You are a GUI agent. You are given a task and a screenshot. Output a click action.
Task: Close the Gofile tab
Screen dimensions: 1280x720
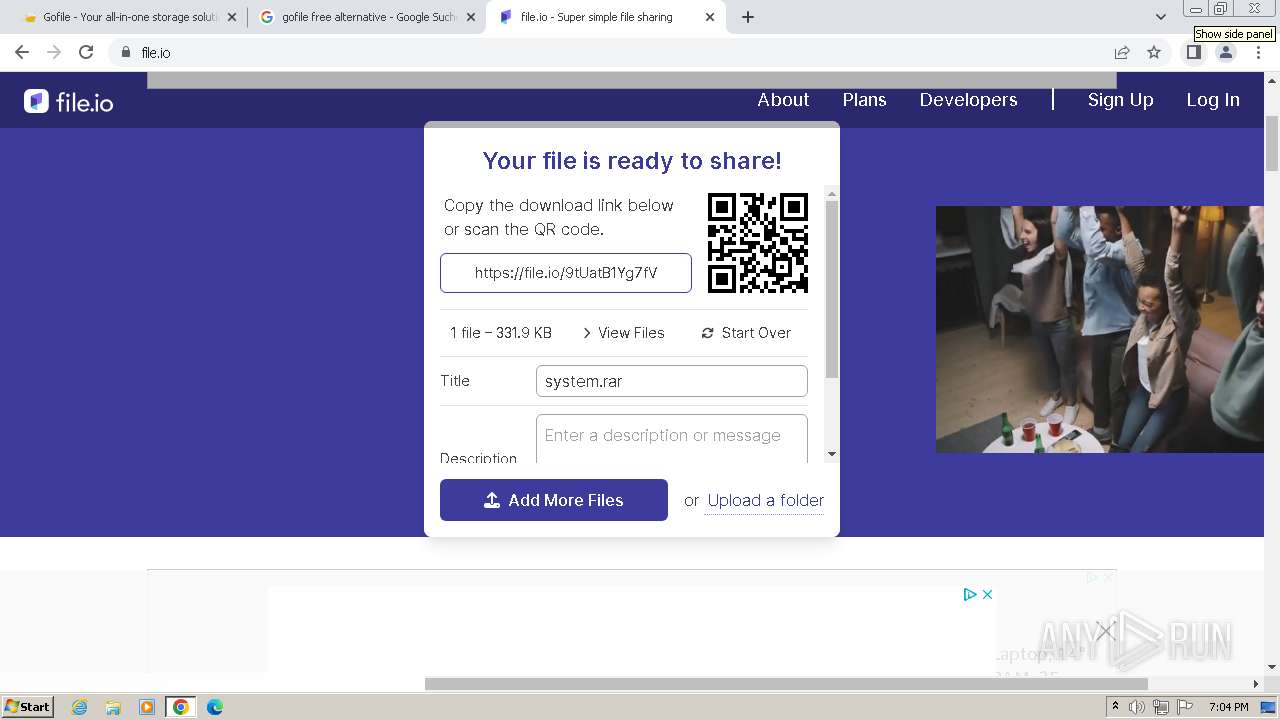click(231, 17)
